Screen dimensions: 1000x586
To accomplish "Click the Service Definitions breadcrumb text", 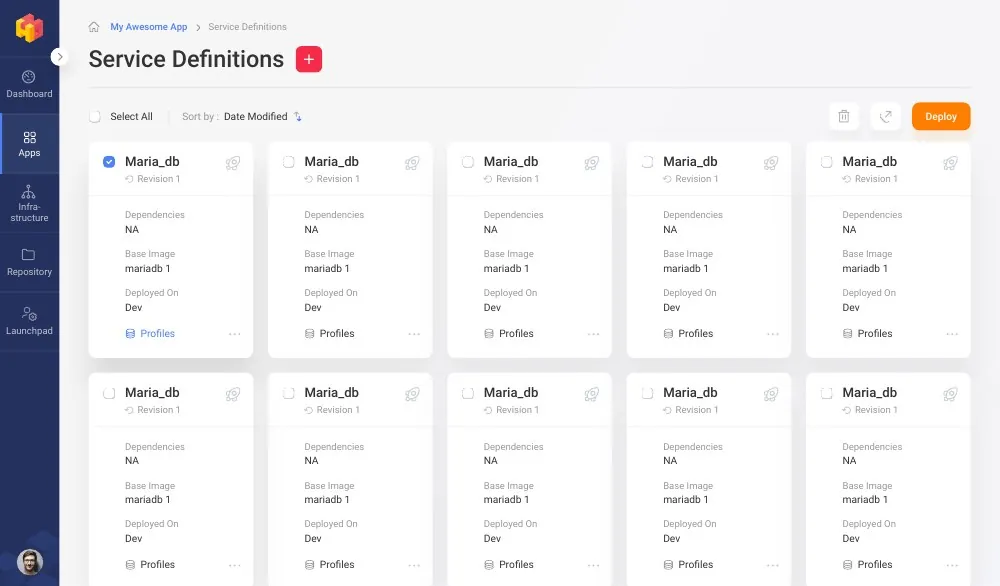I will pos(247,27).
